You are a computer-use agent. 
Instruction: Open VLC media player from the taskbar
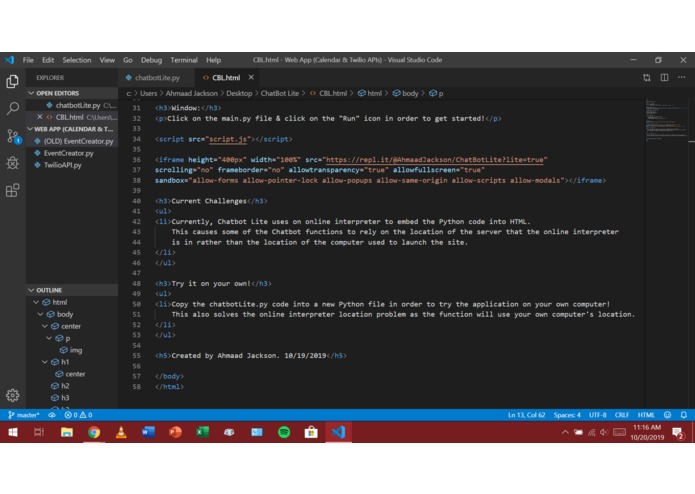coord(121,432)
